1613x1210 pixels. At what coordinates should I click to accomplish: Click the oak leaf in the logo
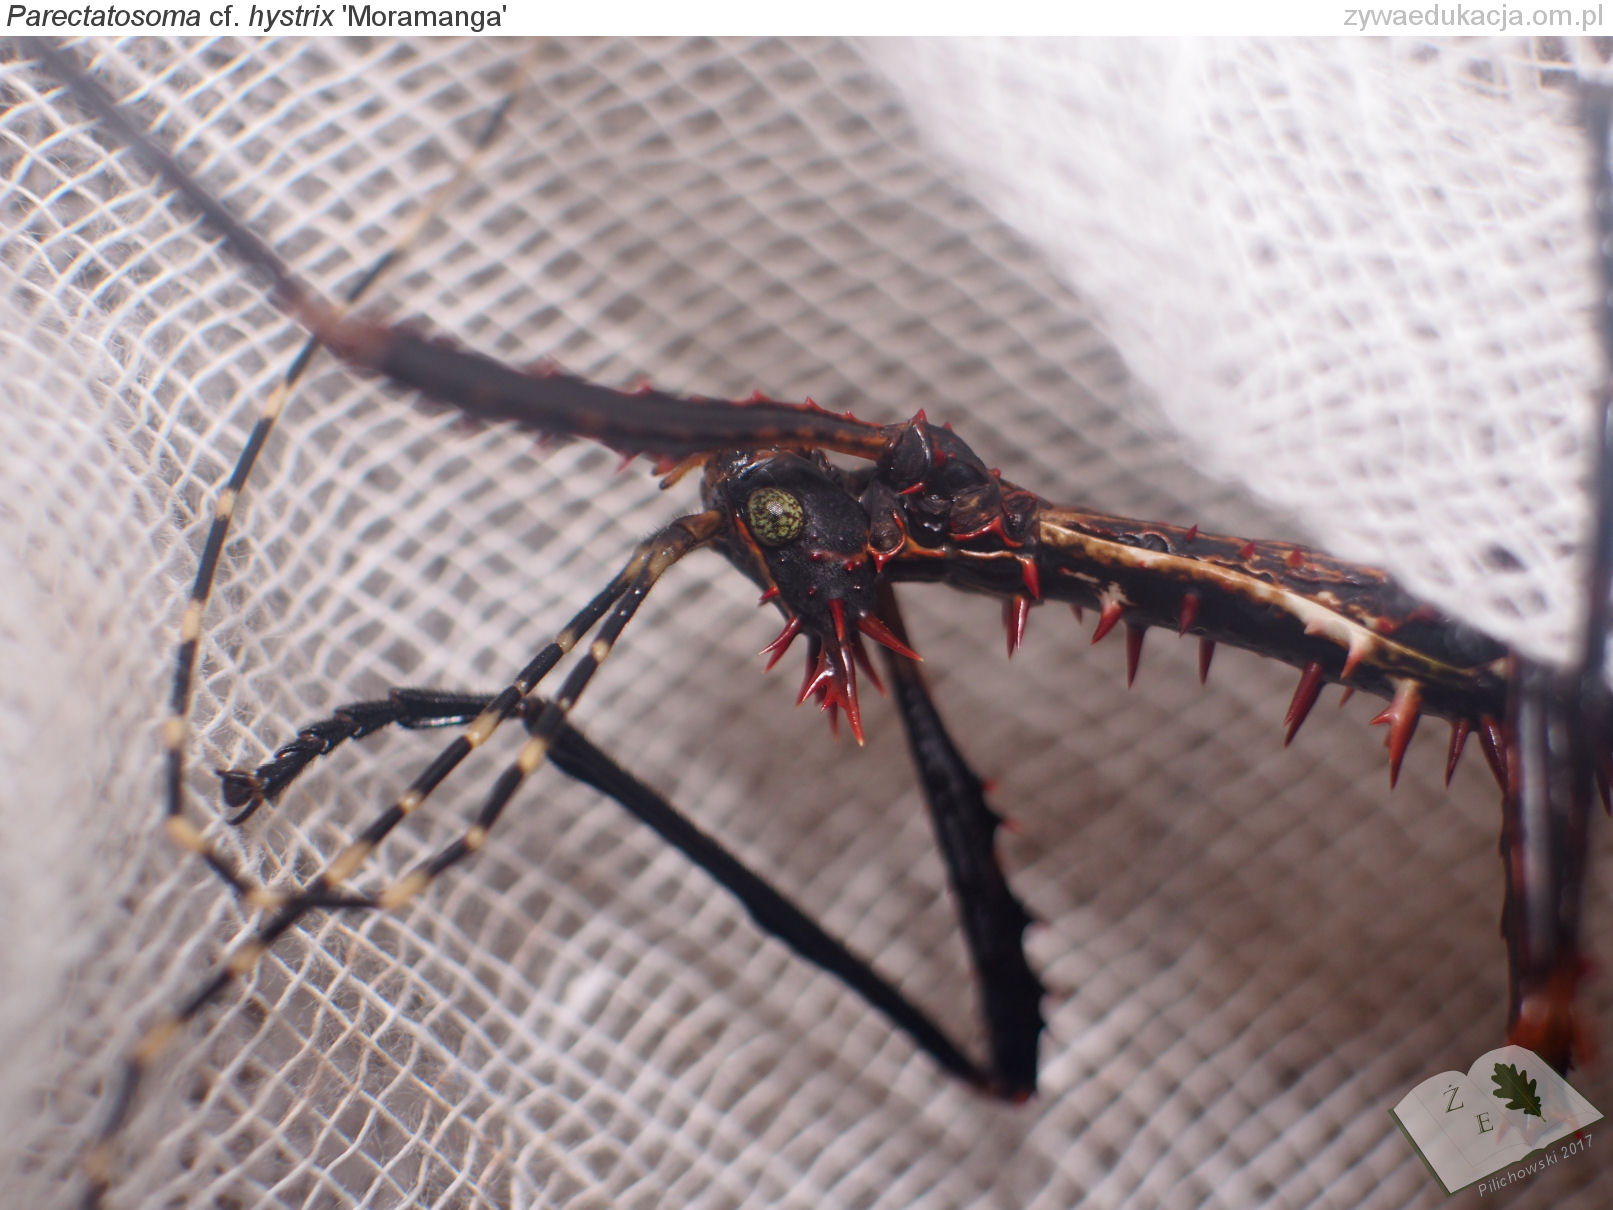pyautogui.click(x=1517, y=1088)
